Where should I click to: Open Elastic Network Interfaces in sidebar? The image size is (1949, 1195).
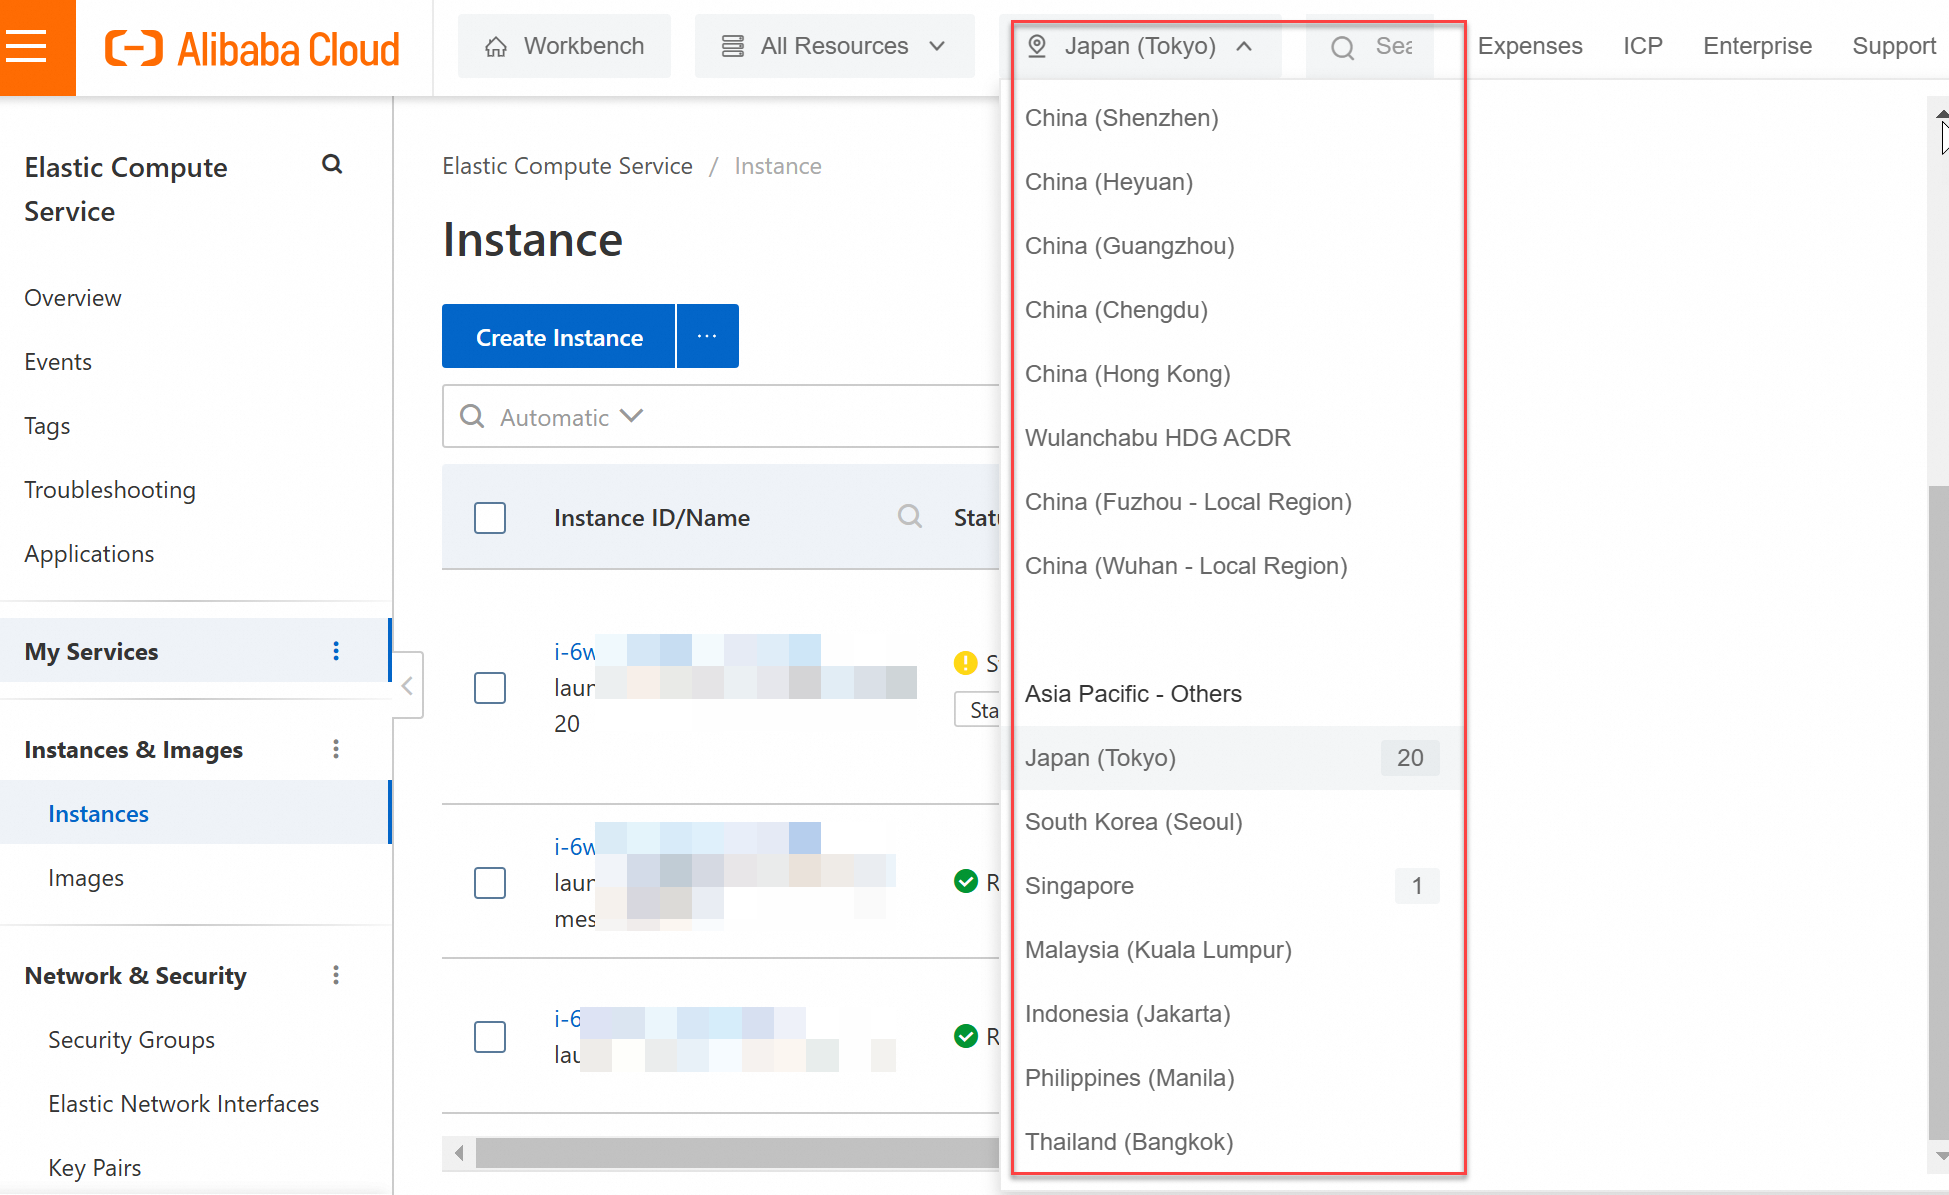184,1104
